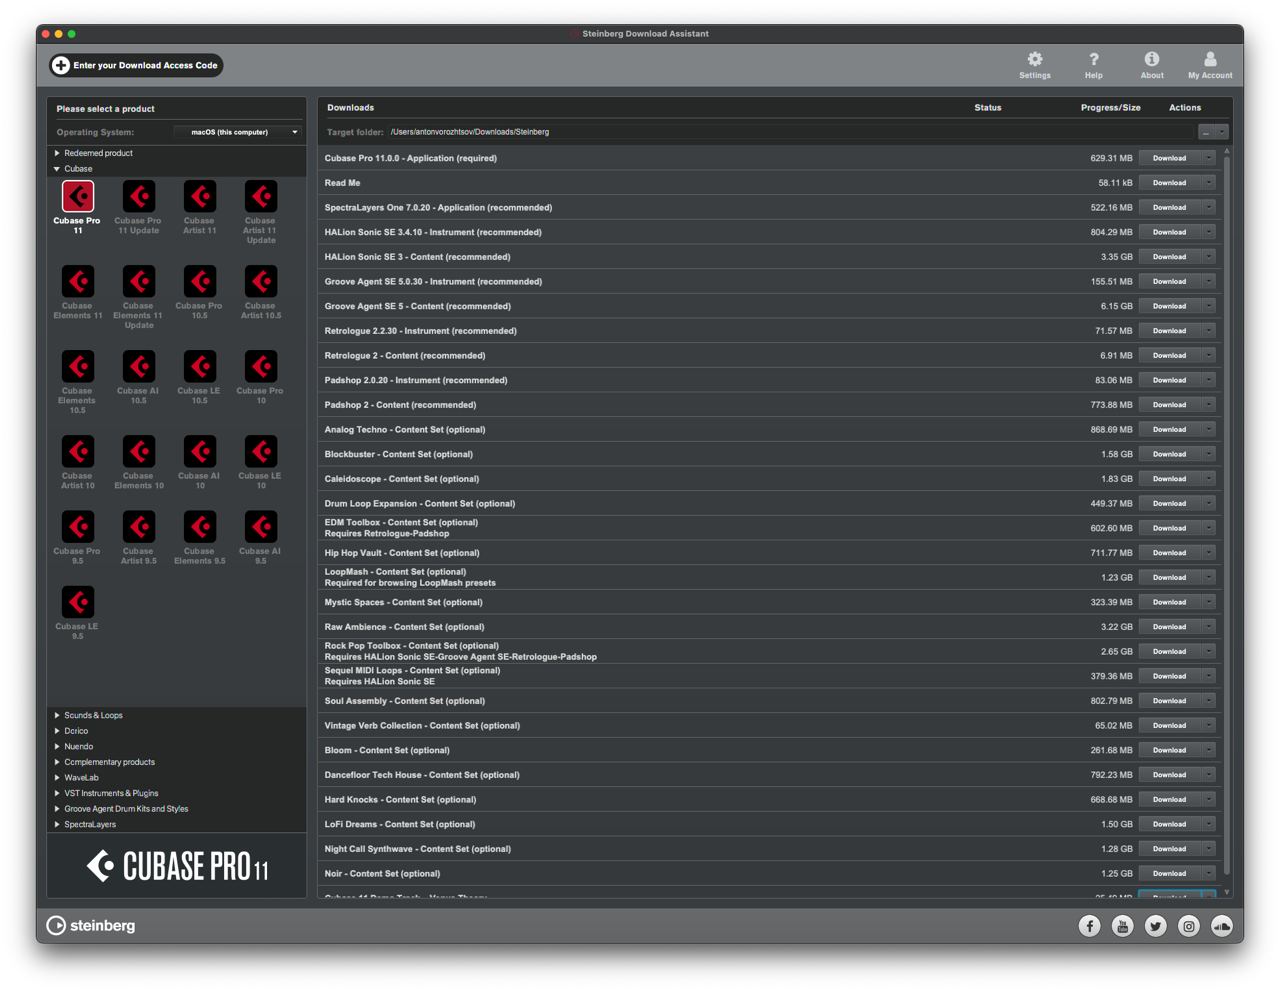Click downloads list scrollbar down arrow
Screen dimensions: 1280x991
[1227, 892]
